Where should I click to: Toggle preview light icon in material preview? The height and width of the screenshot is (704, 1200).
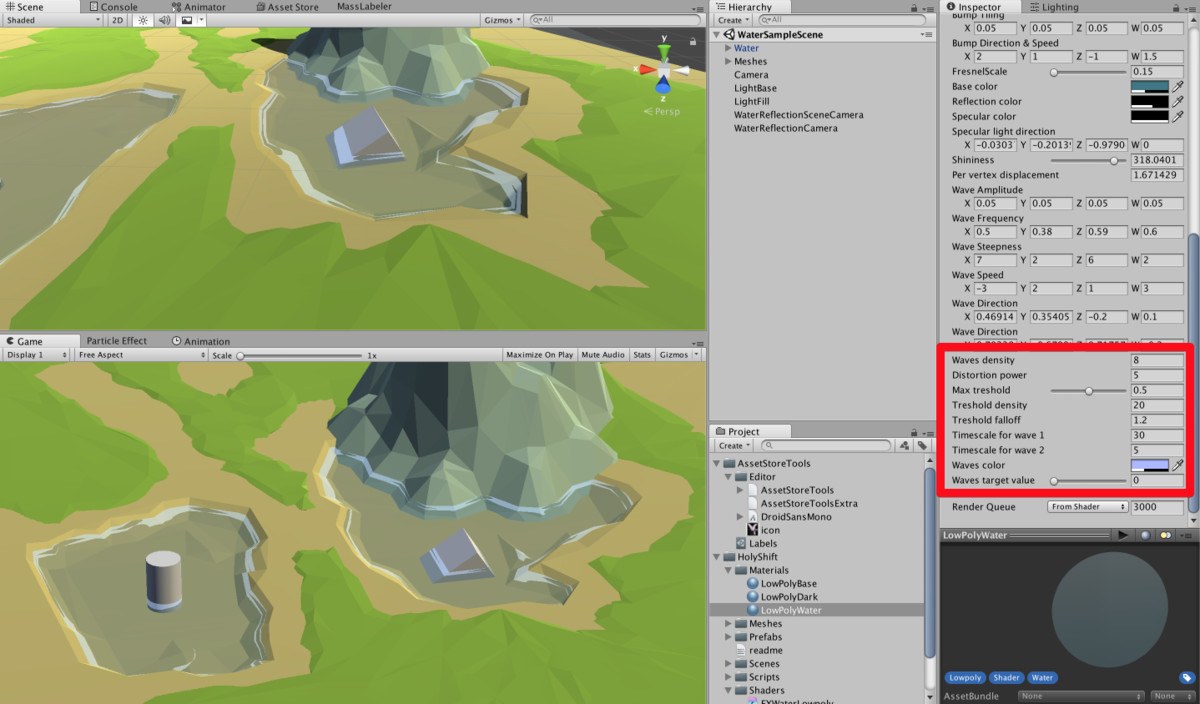(x=1165, y=535)
